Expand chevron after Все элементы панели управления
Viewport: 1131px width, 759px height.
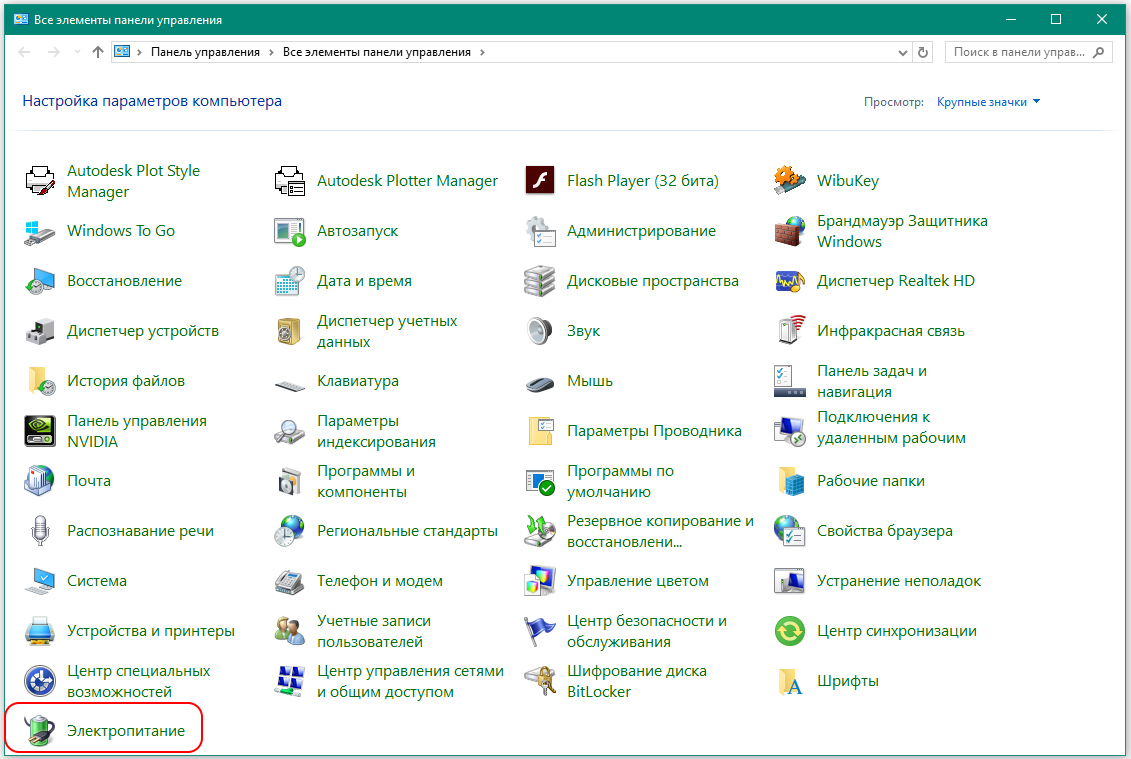click(x=482, y=52)
